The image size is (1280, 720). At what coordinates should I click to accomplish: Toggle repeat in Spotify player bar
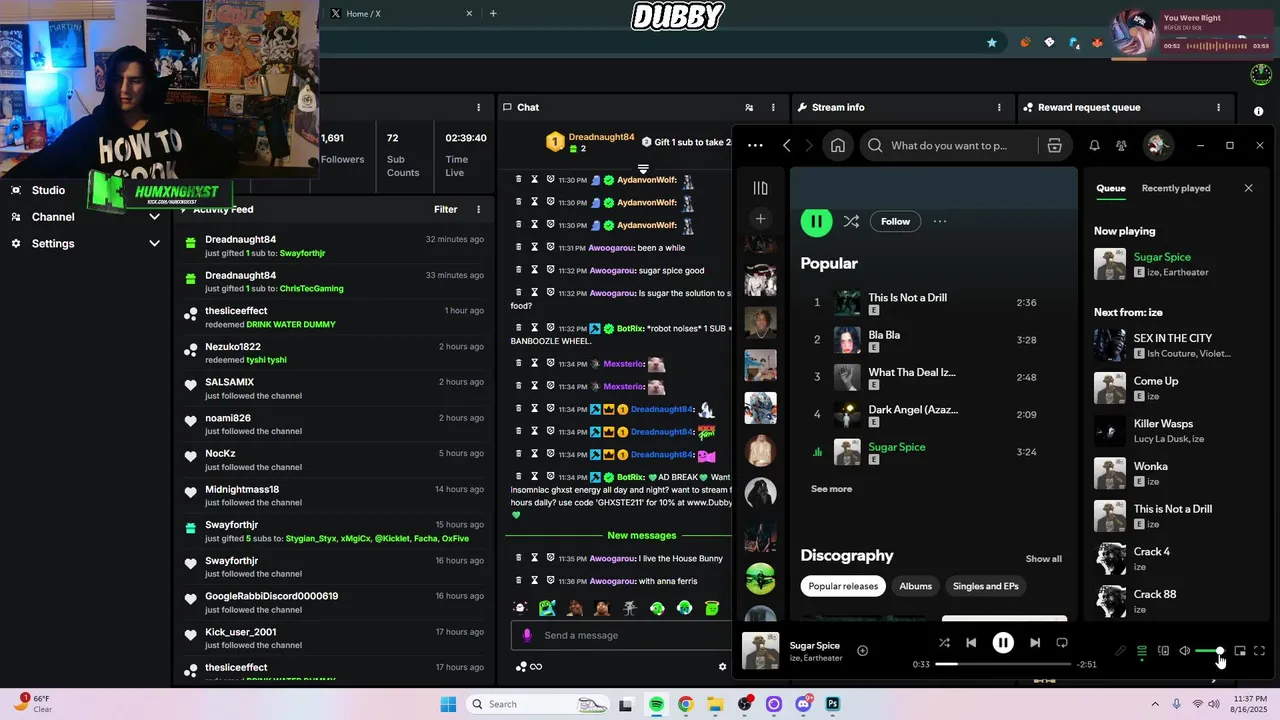point(1062,643)
